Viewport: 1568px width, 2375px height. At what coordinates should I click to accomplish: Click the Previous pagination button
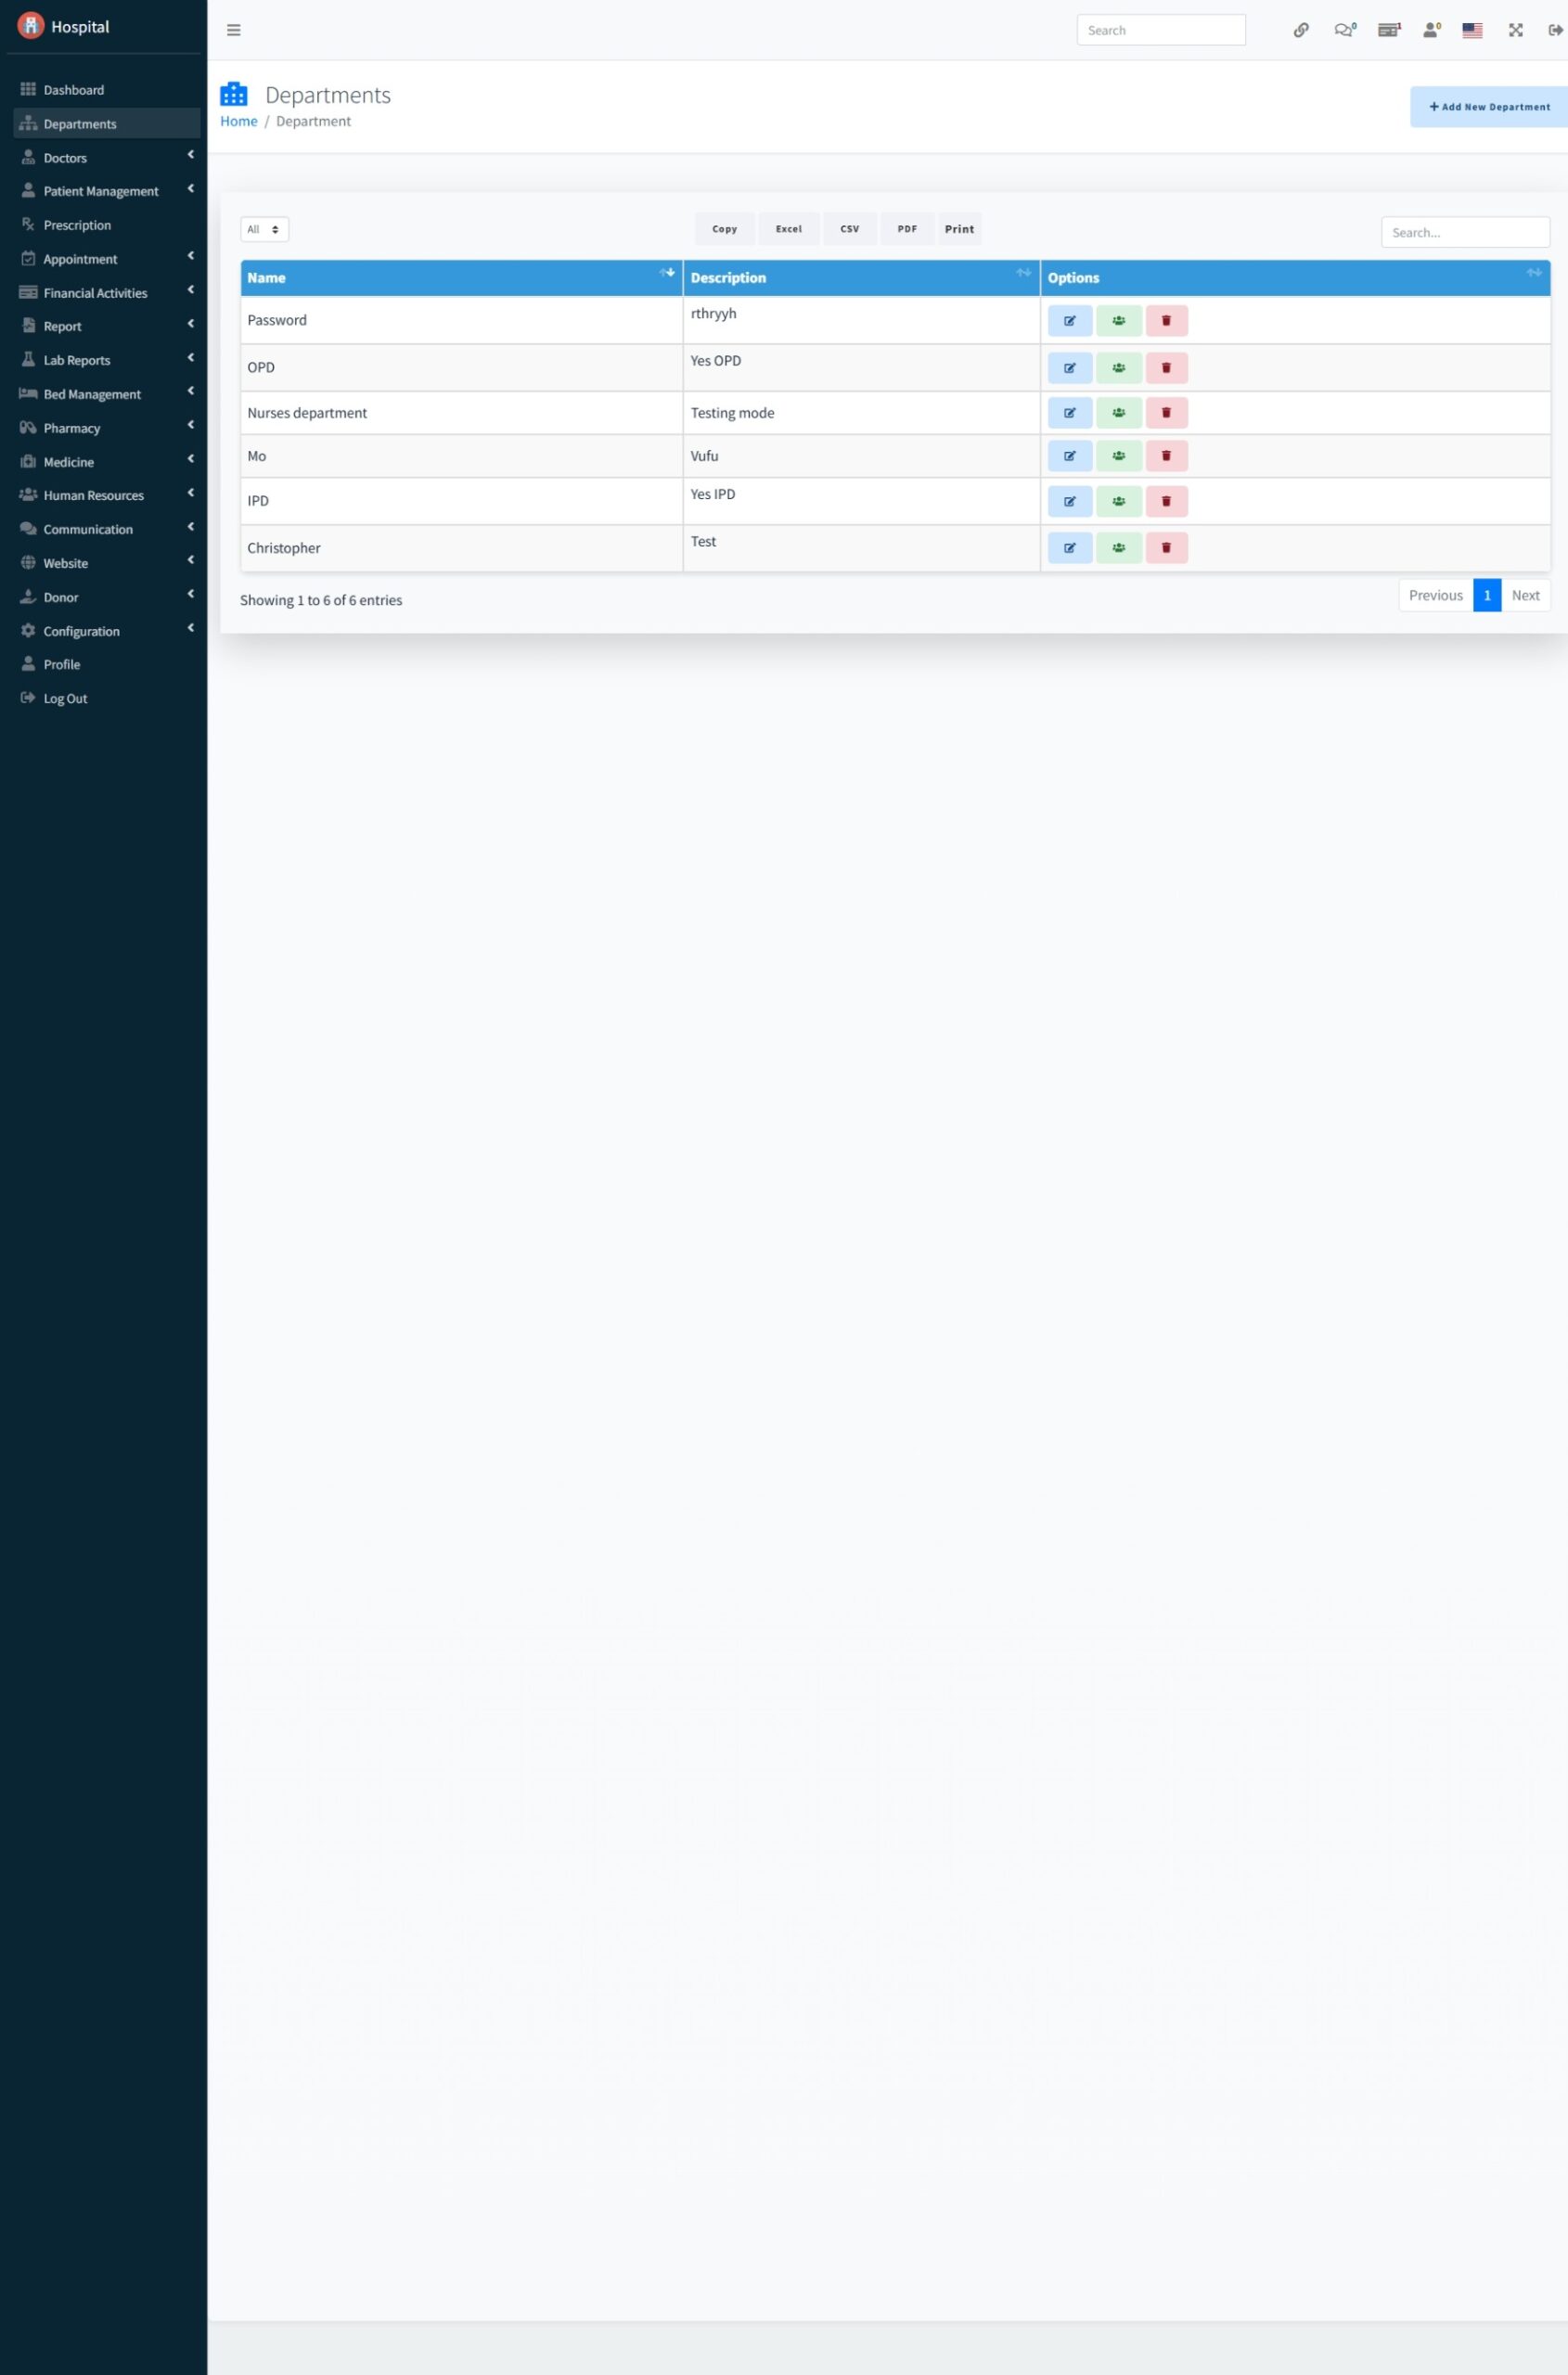pos(1436,595)
